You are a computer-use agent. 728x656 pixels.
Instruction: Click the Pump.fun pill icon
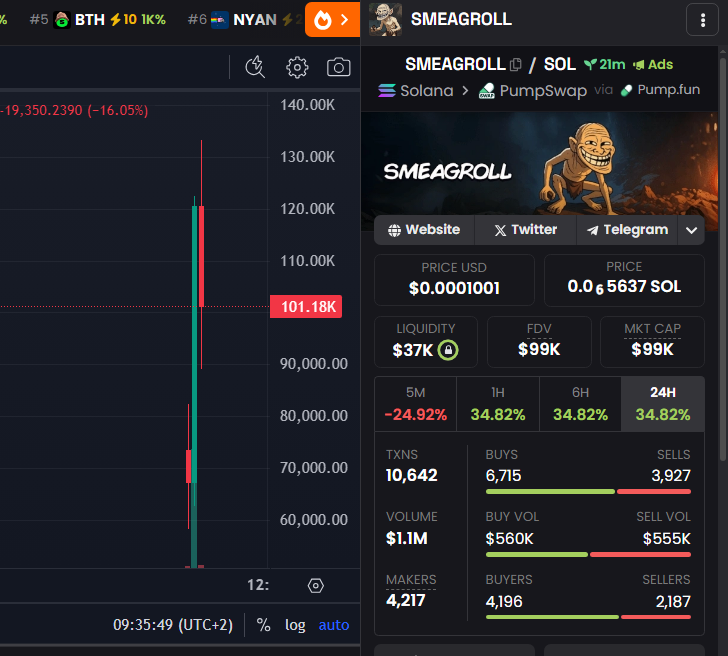click(626, 90)
